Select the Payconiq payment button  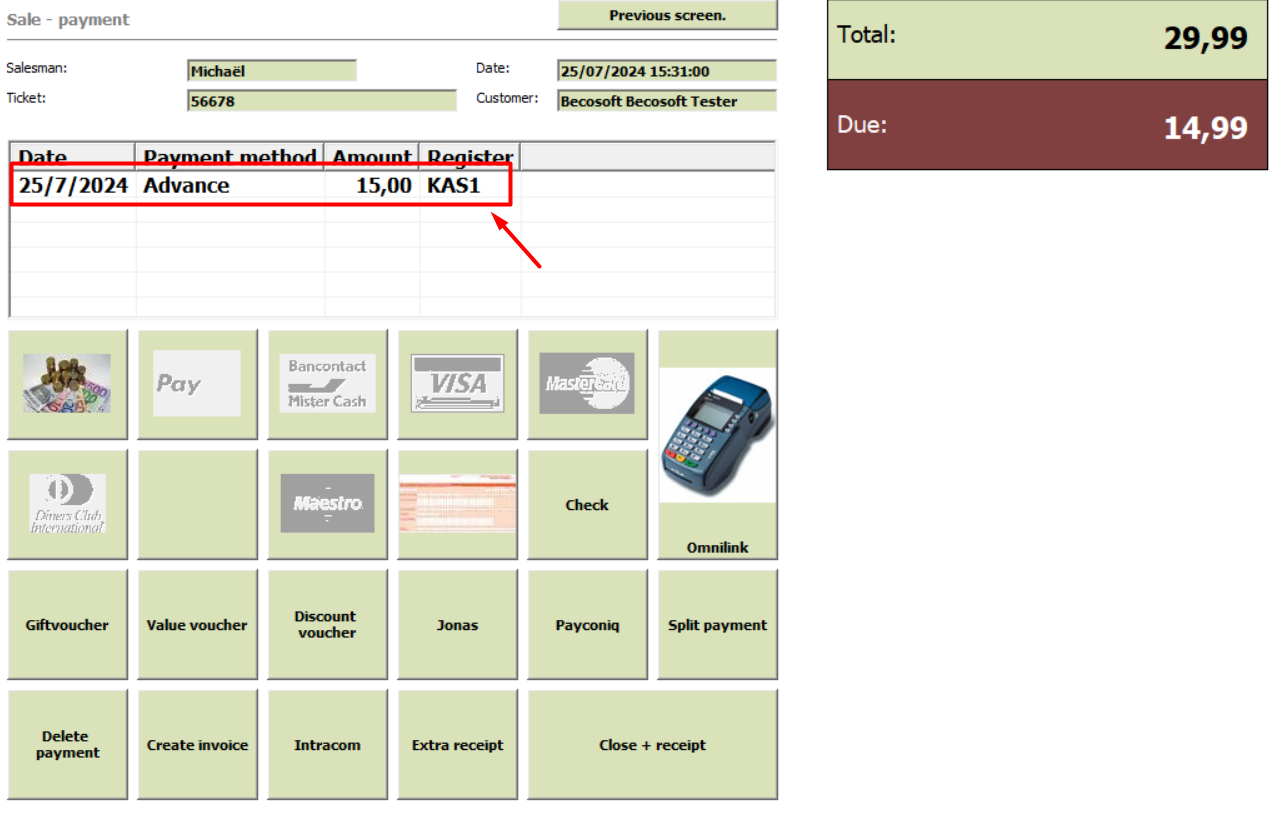coord(588,624)
